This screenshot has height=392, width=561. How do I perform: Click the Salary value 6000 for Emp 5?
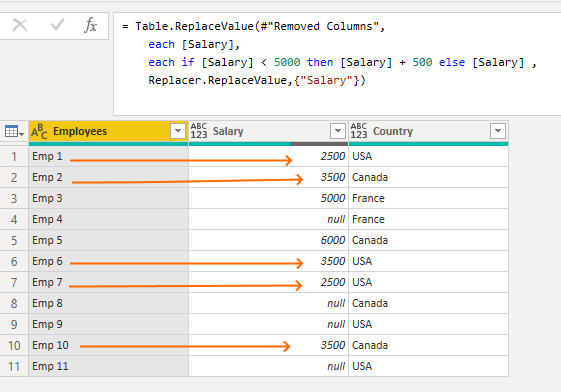point(268,240)
